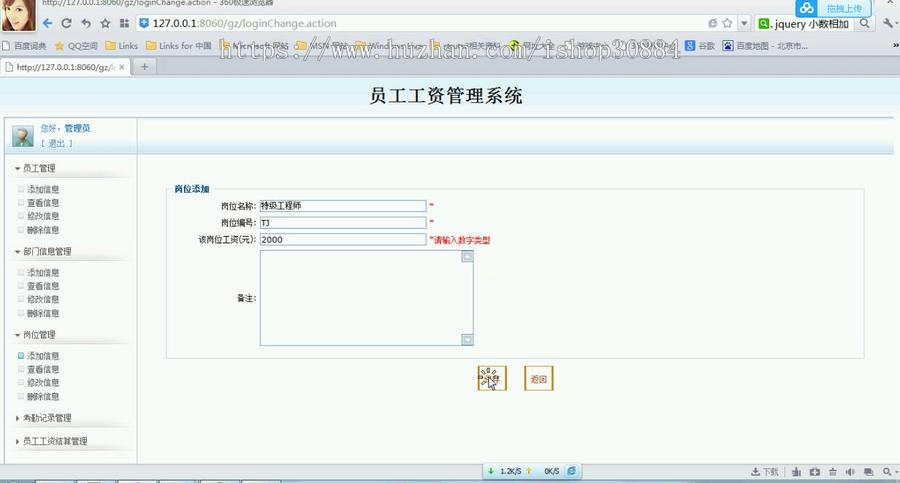Click the trash bin icon in status bar

832,472
